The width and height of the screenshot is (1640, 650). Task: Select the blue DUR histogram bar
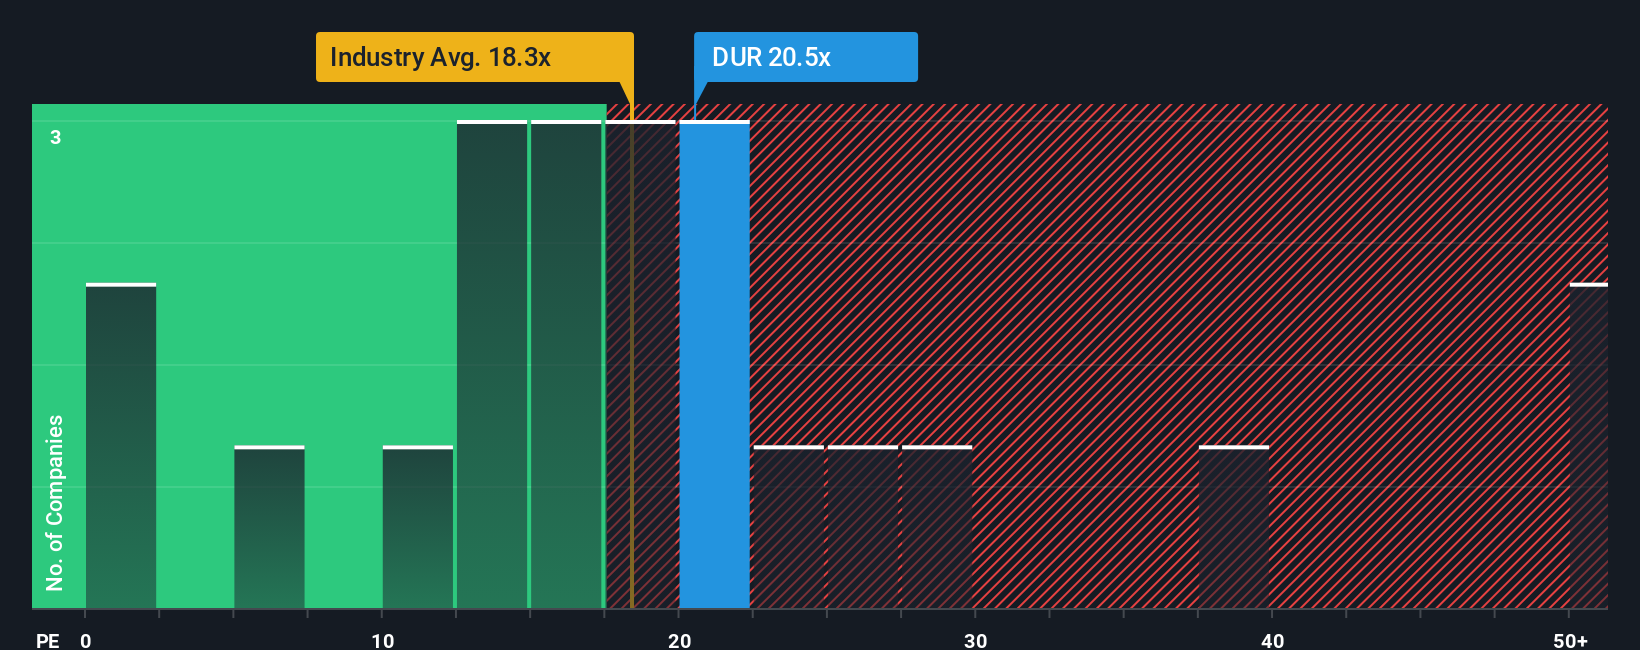tap(714, 365)
